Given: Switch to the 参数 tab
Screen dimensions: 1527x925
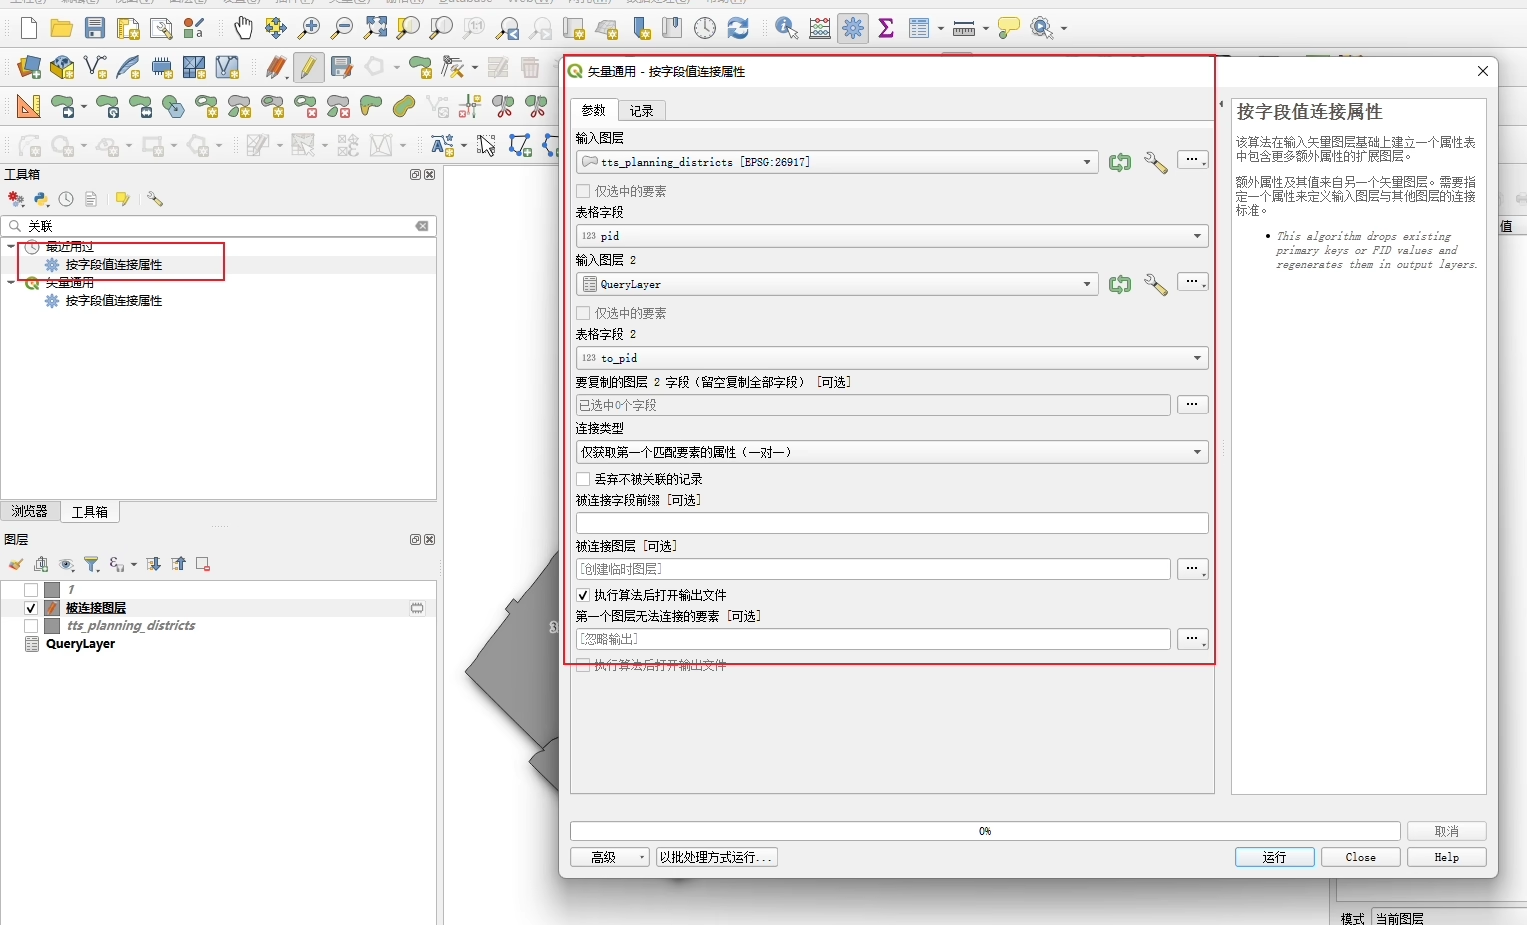Looking at the screenshot, I should click(594, 110).
